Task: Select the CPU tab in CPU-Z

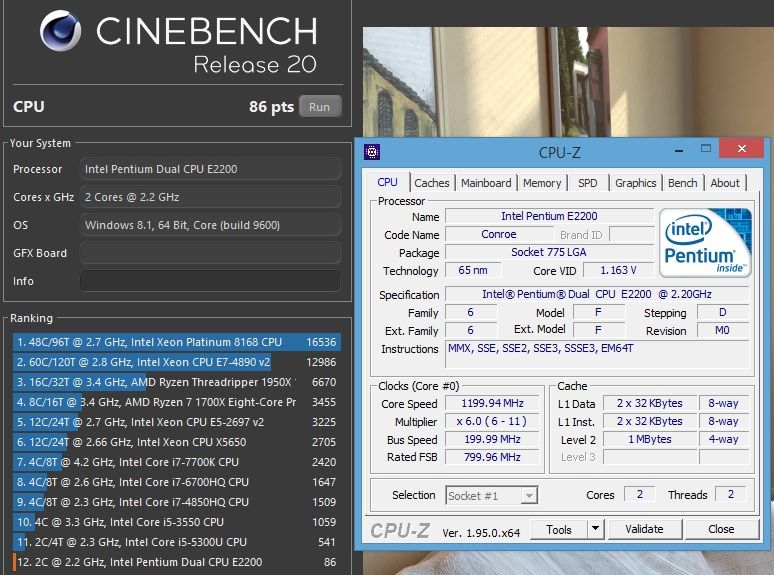Action: coord(387,182)
